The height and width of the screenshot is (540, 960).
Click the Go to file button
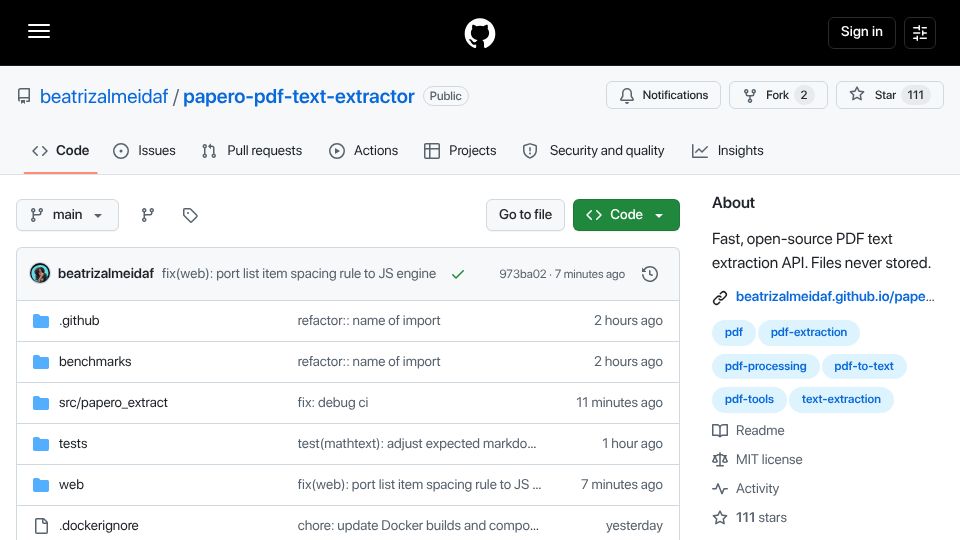525,215
